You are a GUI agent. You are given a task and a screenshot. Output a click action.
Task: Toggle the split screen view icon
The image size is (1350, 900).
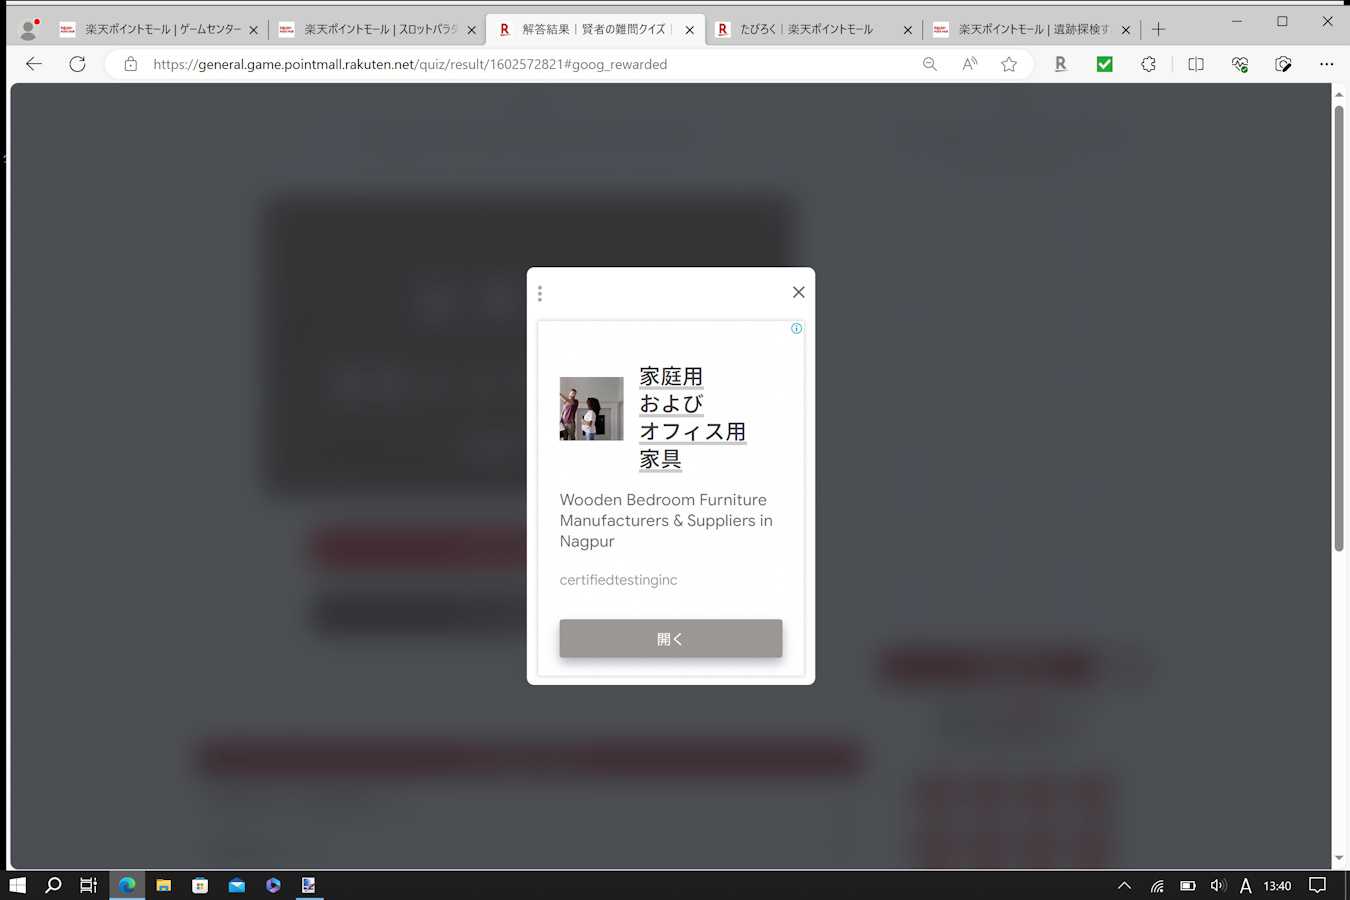[x=1195, y=64]
